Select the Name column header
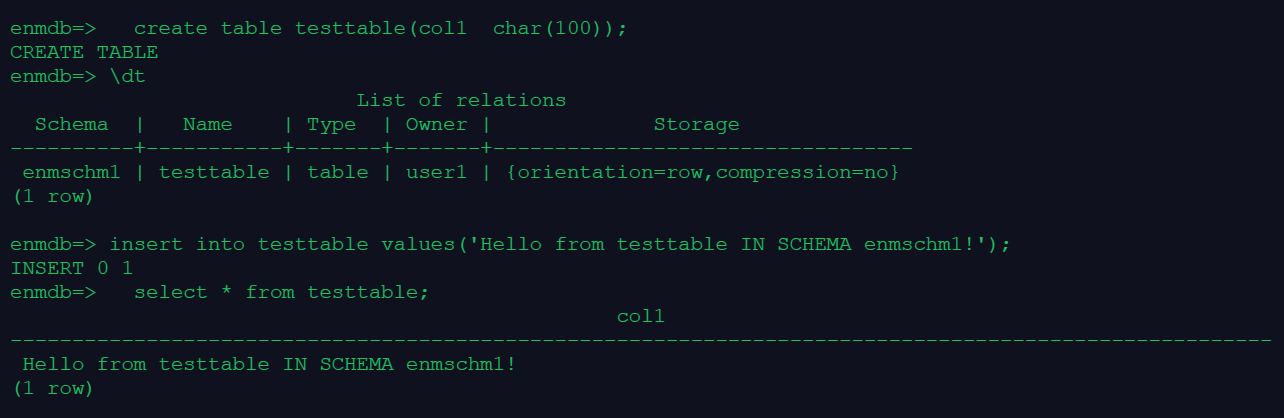The width and height of the screenshot is (1284, 418). pyautogui.click(x=207, y=124)
